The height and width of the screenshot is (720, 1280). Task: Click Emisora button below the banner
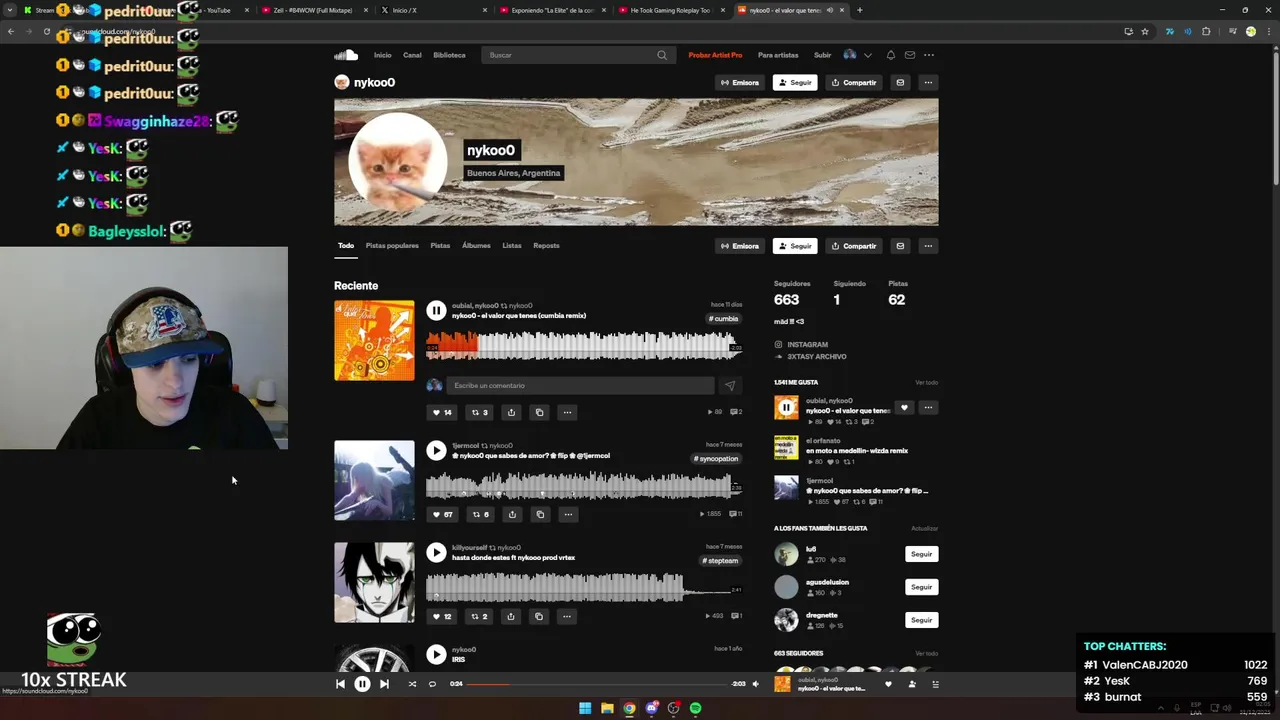(740, 246)
